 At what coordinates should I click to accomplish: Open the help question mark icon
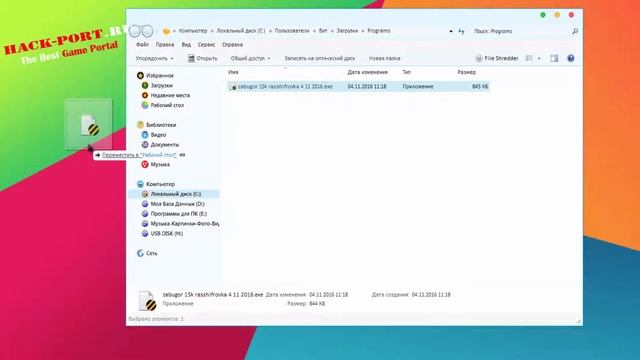571,58
